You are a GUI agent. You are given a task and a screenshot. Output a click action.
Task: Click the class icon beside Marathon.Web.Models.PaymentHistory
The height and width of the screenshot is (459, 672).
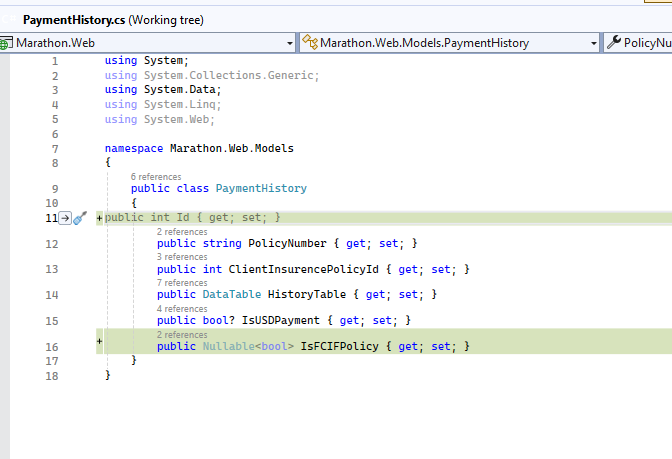[312, 43]
